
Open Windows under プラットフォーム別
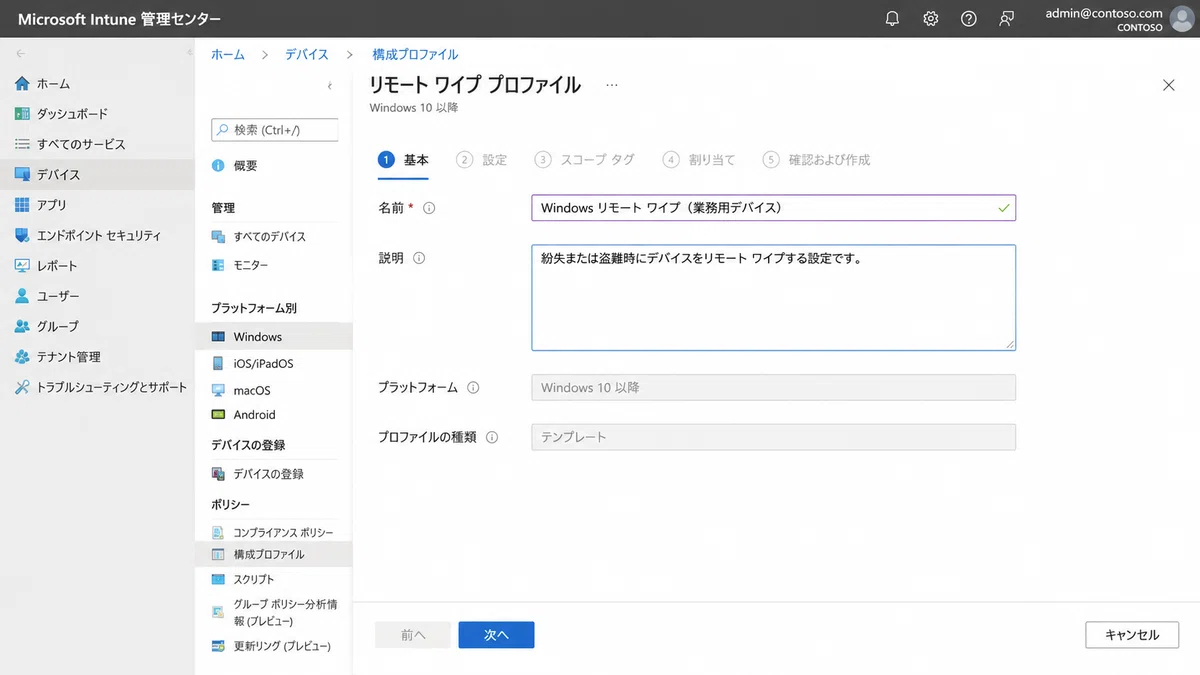pos(274,337)
